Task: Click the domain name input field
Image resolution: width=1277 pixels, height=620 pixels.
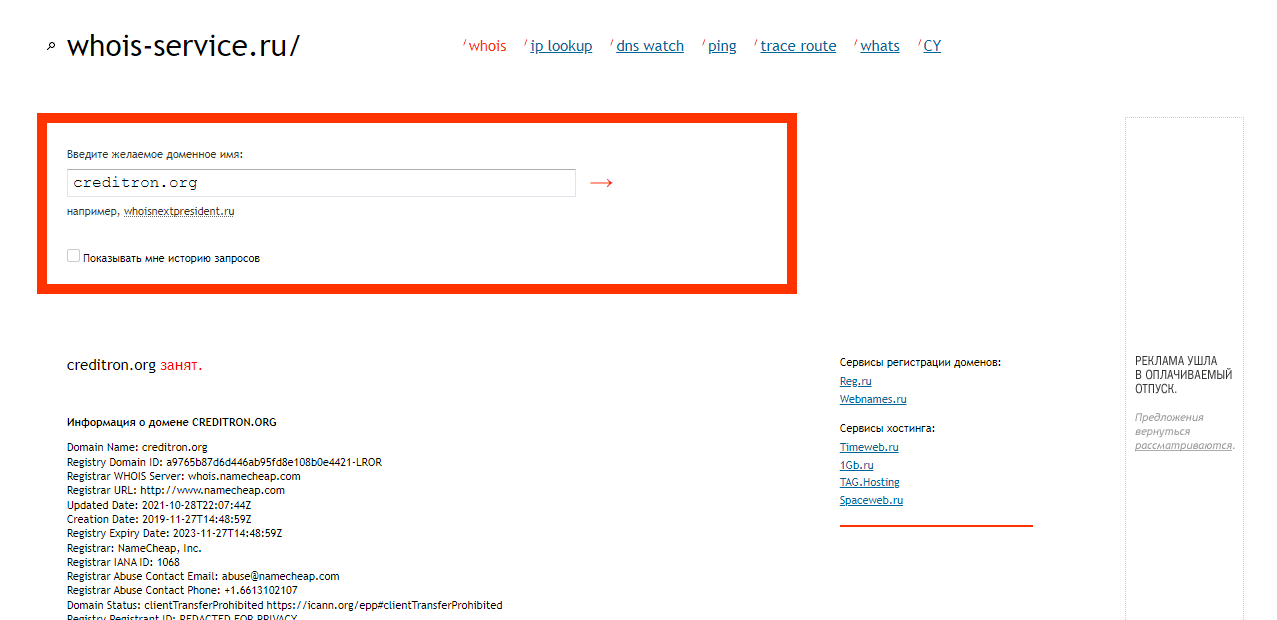Action: pos(321,183)
